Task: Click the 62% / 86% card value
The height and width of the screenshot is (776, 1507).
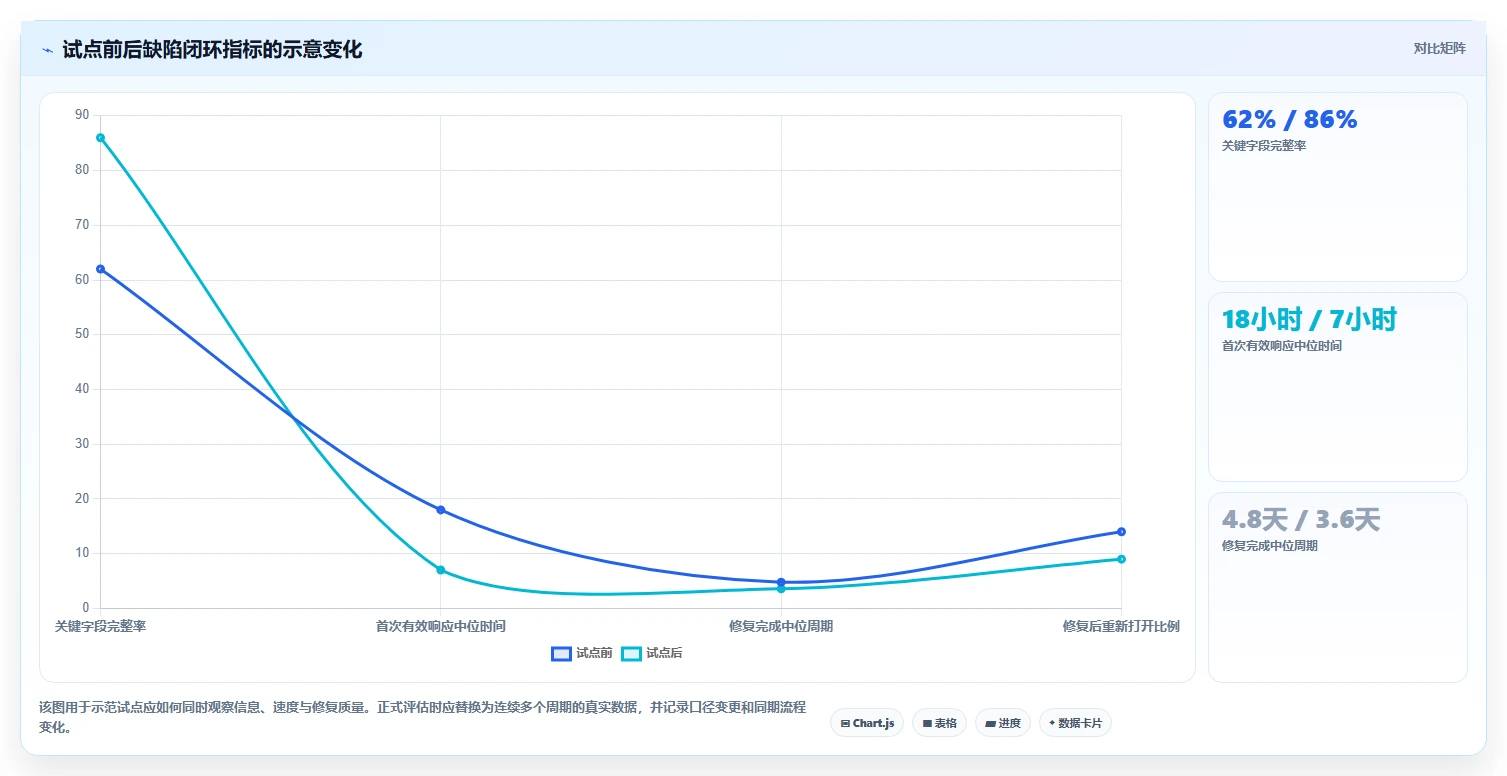Action: pos(1290,120)
